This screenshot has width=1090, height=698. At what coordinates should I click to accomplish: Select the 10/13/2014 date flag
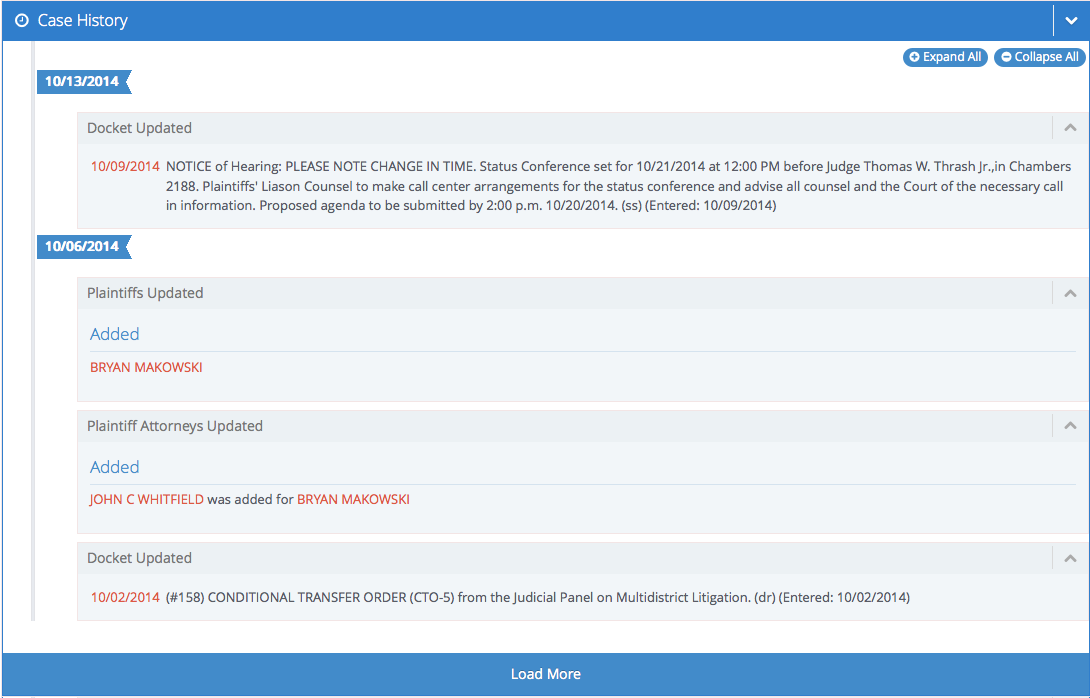click(82, 81)
